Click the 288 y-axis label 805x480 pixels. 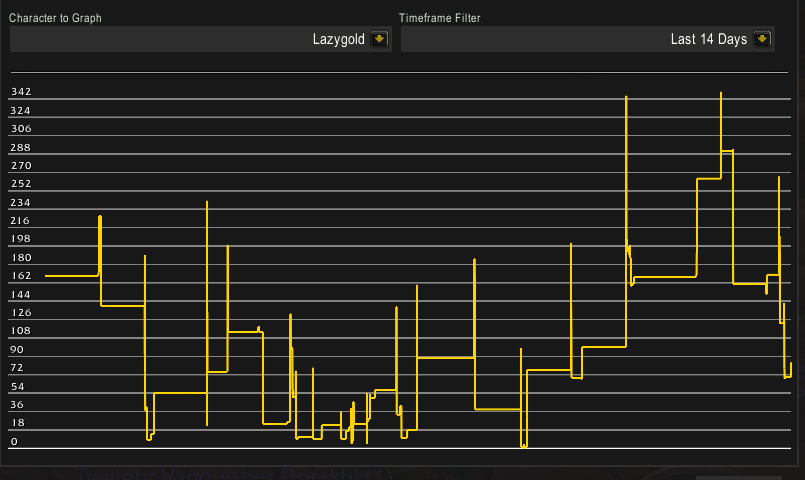pos(21,147)
